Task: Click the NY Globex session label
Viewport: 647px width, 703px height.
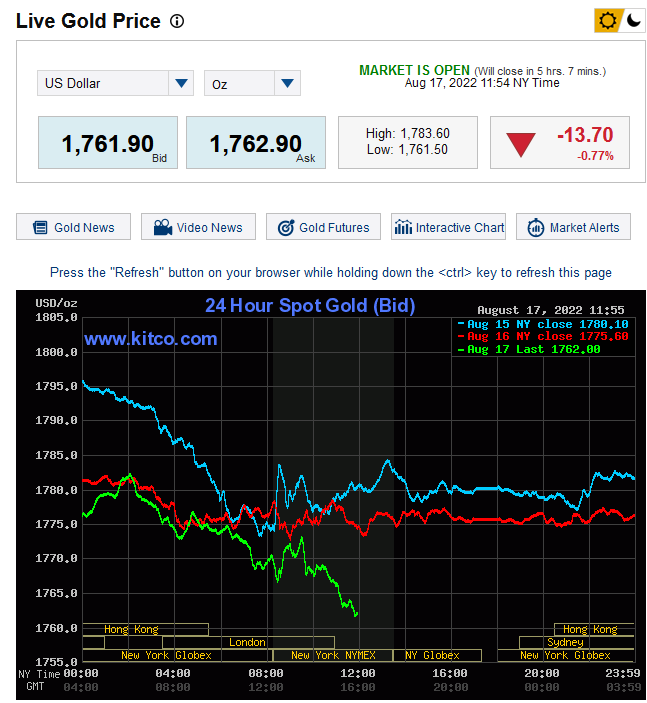Action: [x=432, y=655]
